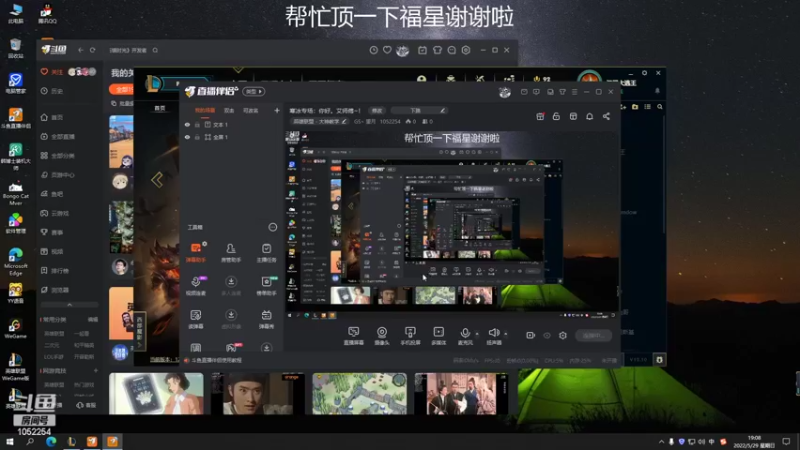This screenshot has height=450, width=800.
Task: Add 多媒体 media source
Action: pyautogui.click(x=438, y=336)
